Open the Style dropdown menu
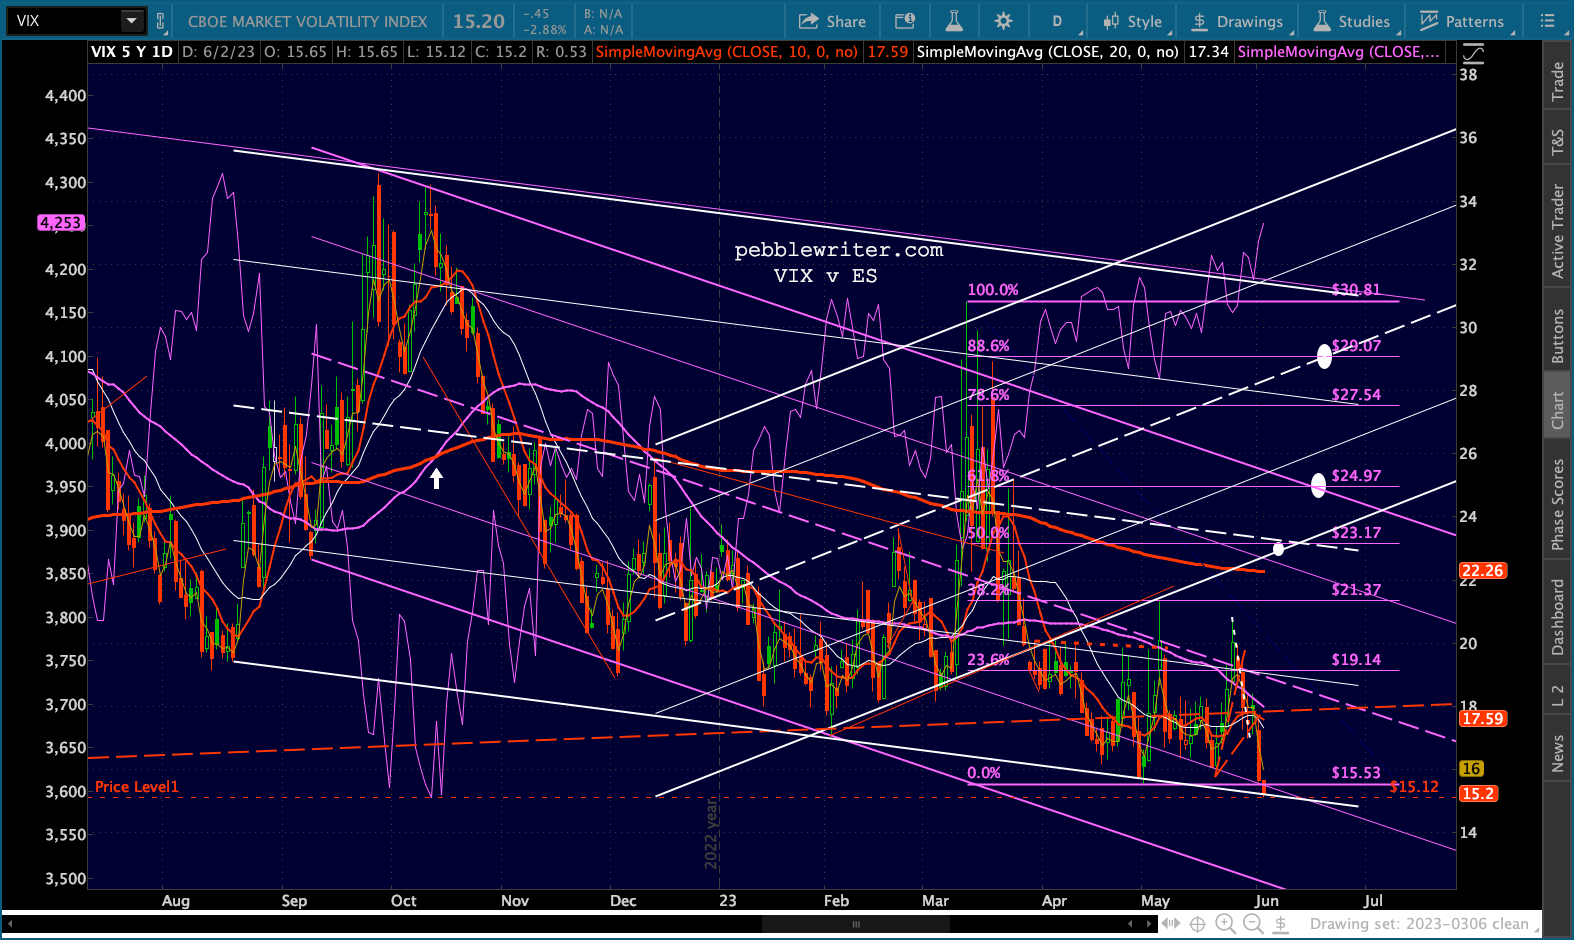This screenshot has height=940, width=1574. 1133,21
